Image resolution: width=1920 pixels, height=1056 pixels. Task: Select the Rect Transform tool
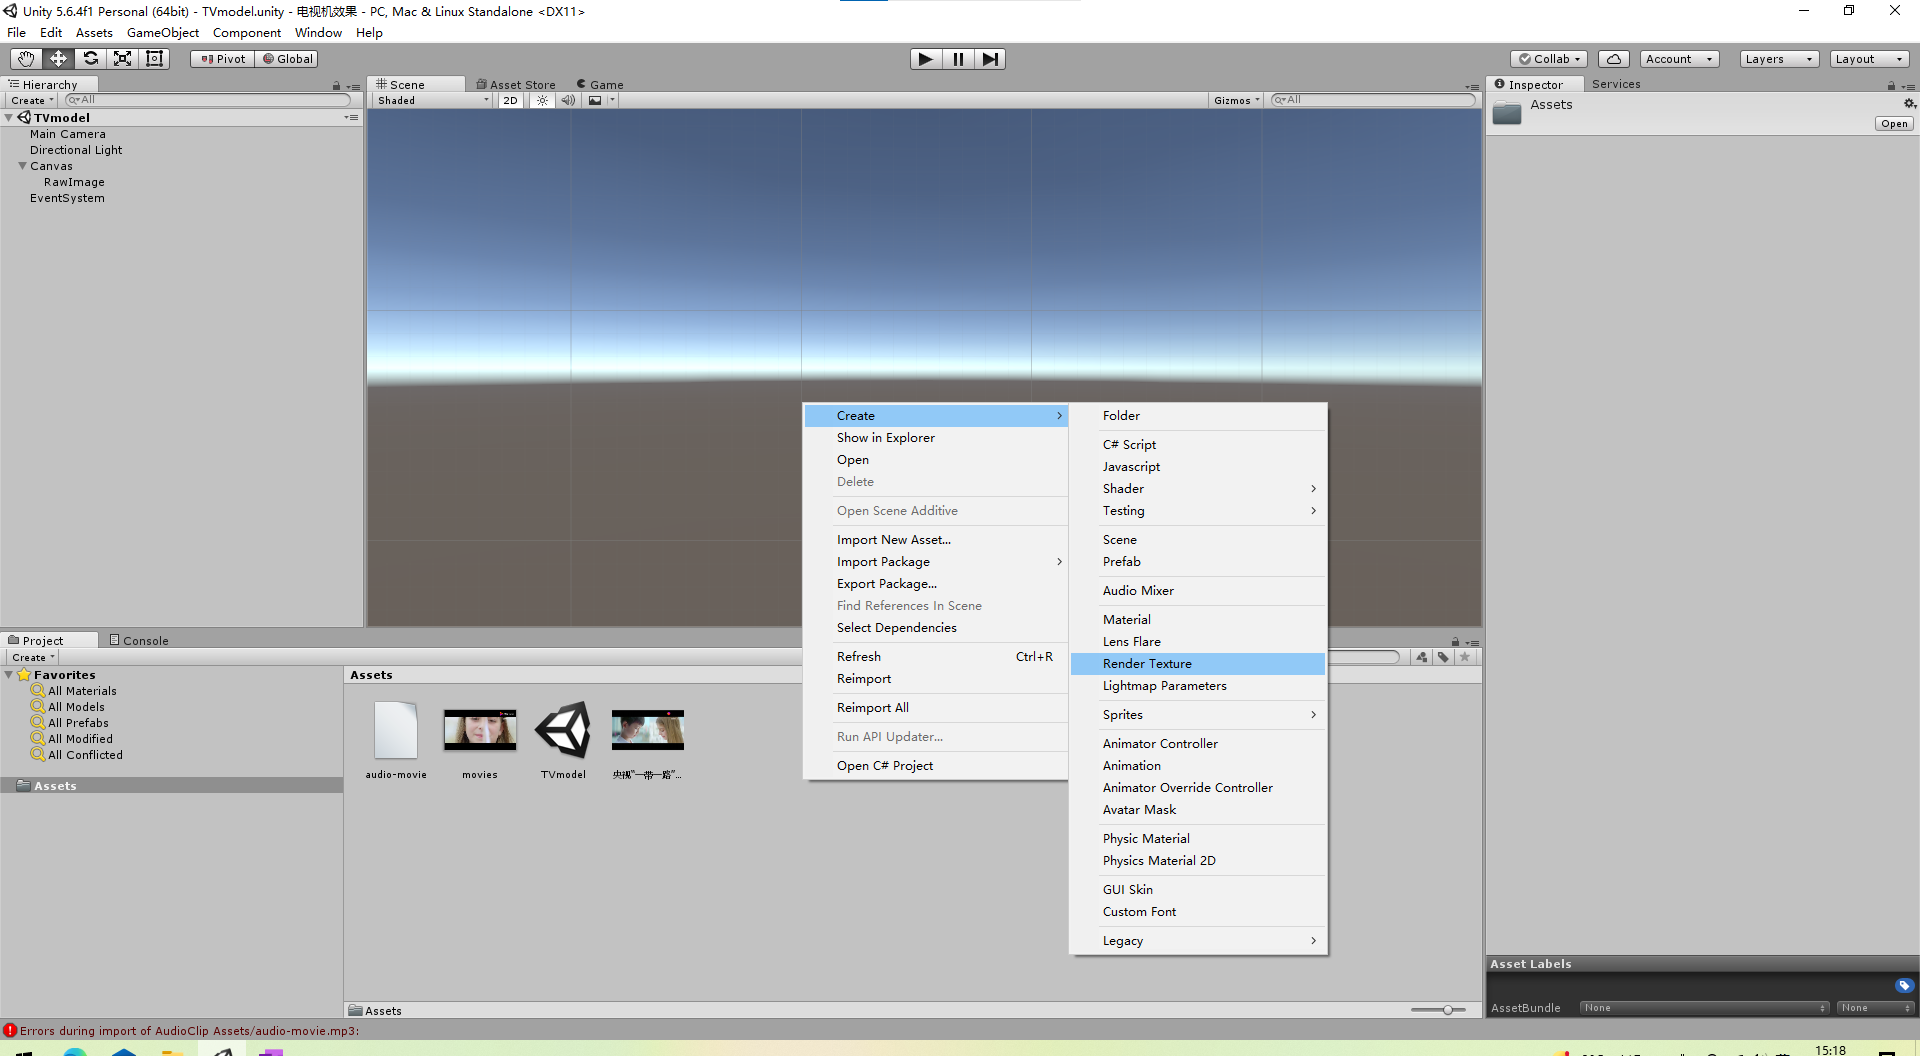pos(154,58)
